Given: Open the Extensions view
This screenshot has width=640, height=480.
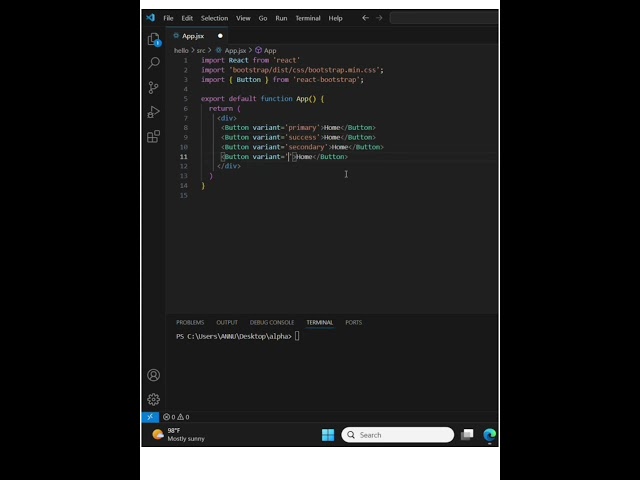Looking at the screenshot, I should pyautogui.click(x=153, y=136).
